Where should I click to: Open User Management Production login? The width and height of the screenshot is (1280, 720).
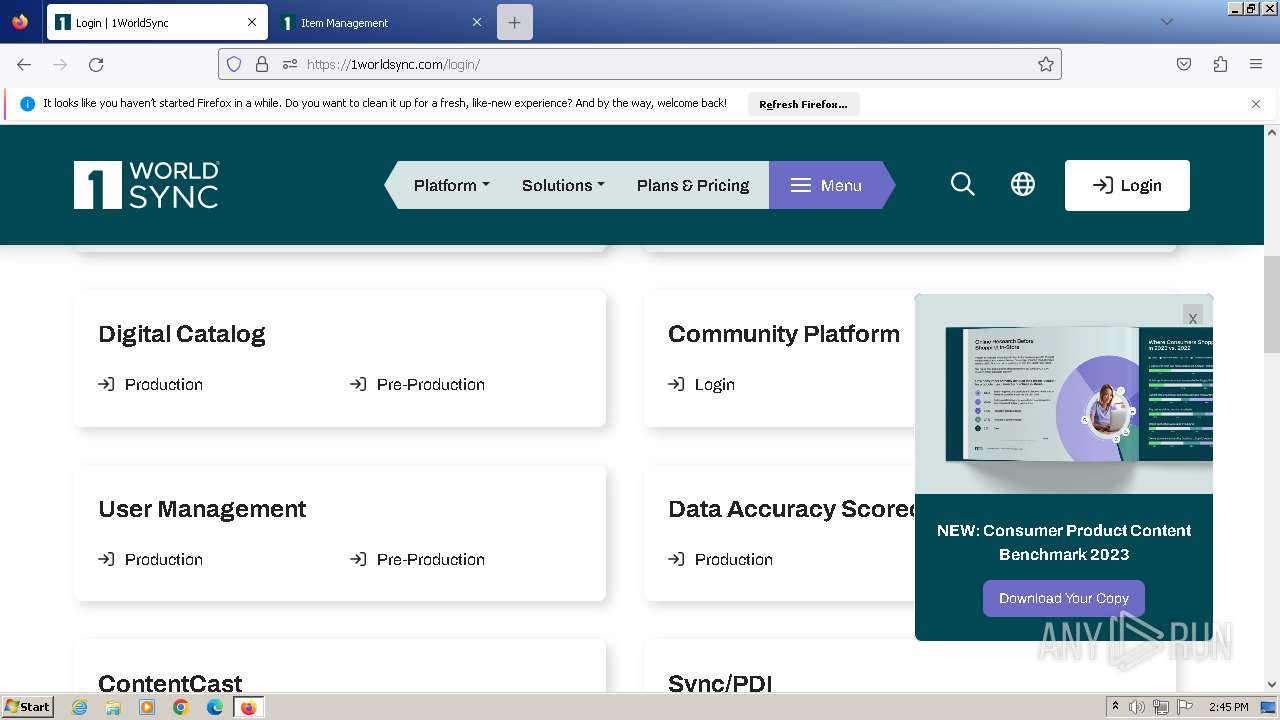[151, 559]
